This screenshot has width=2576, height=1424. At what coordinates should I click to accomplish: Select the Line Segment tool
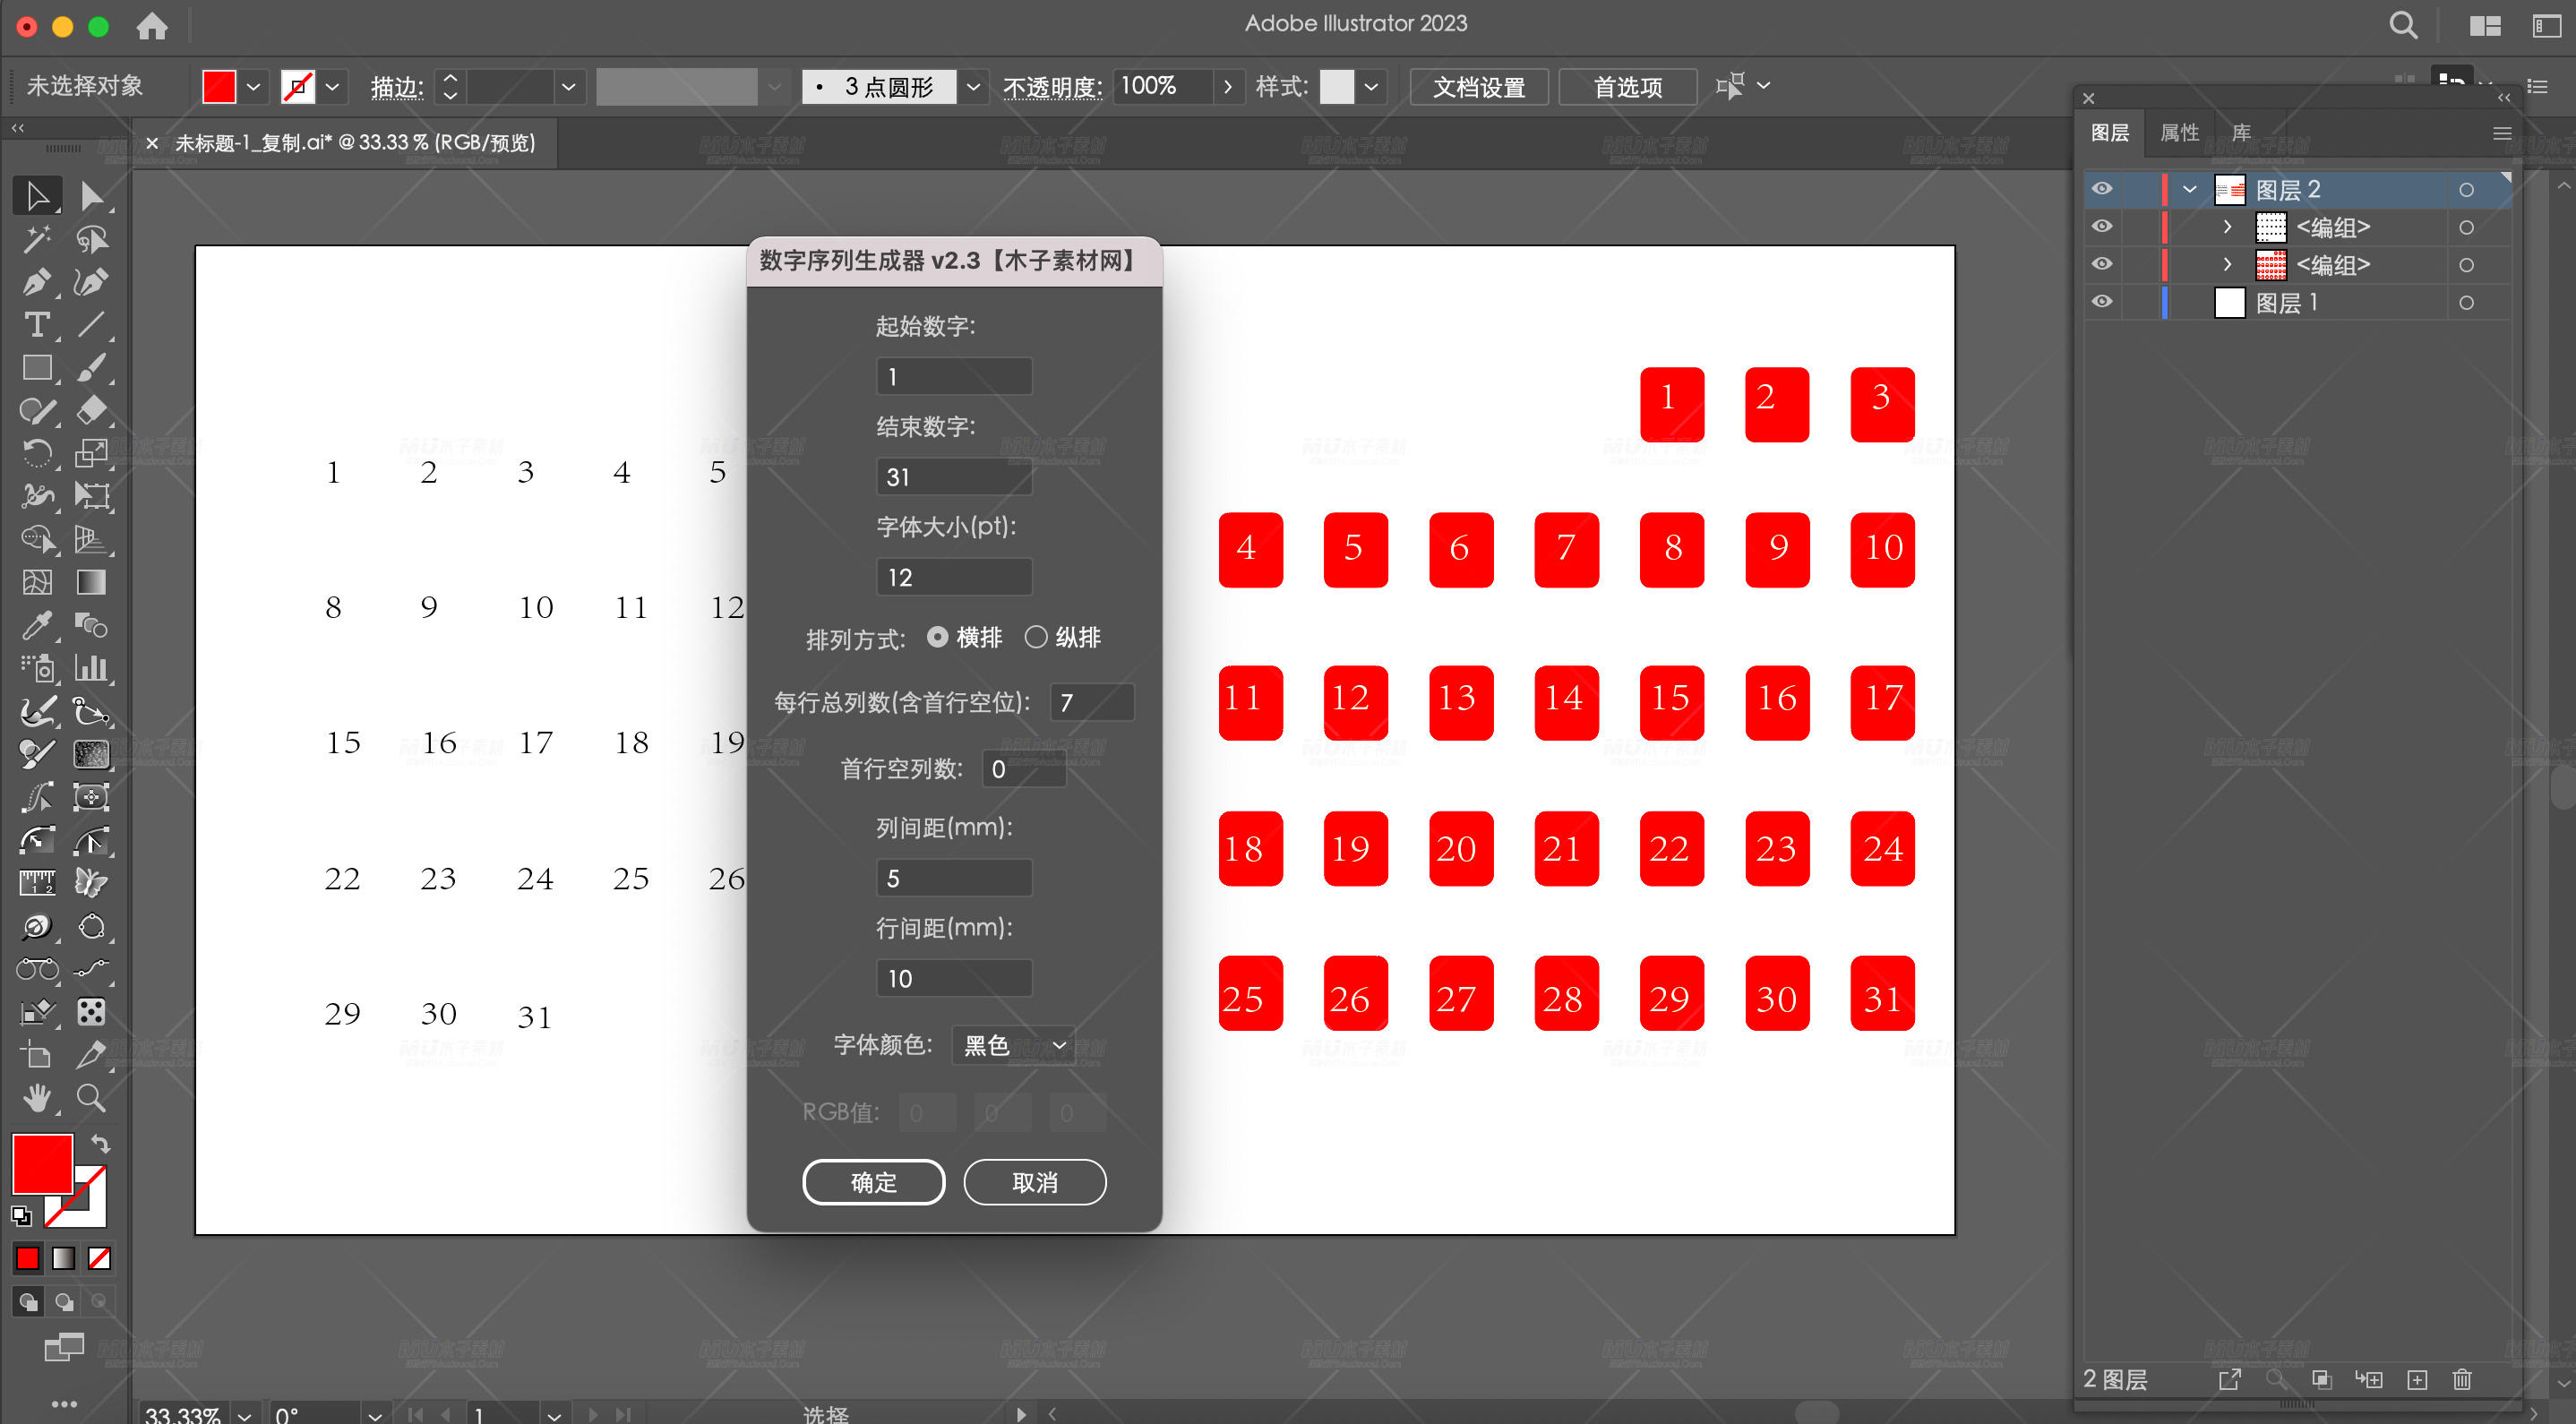tap(92, 325)
